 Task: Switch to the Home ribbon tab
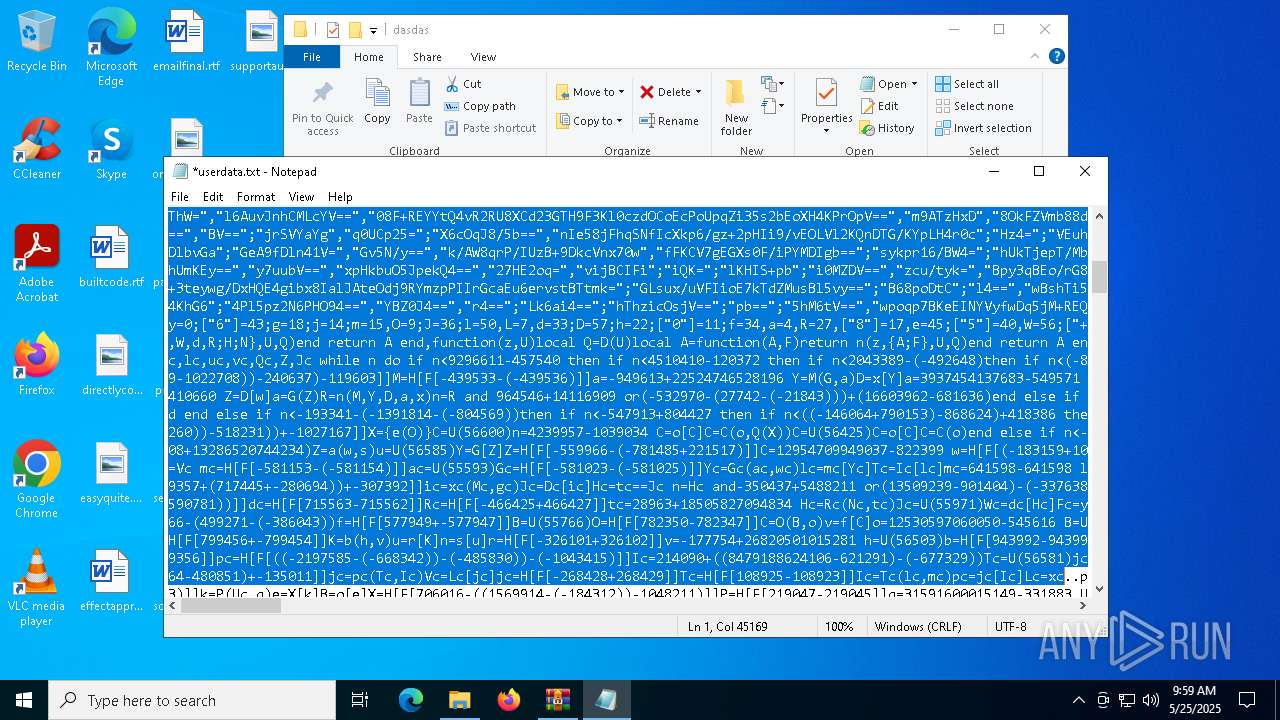click(x=369, y=57)
